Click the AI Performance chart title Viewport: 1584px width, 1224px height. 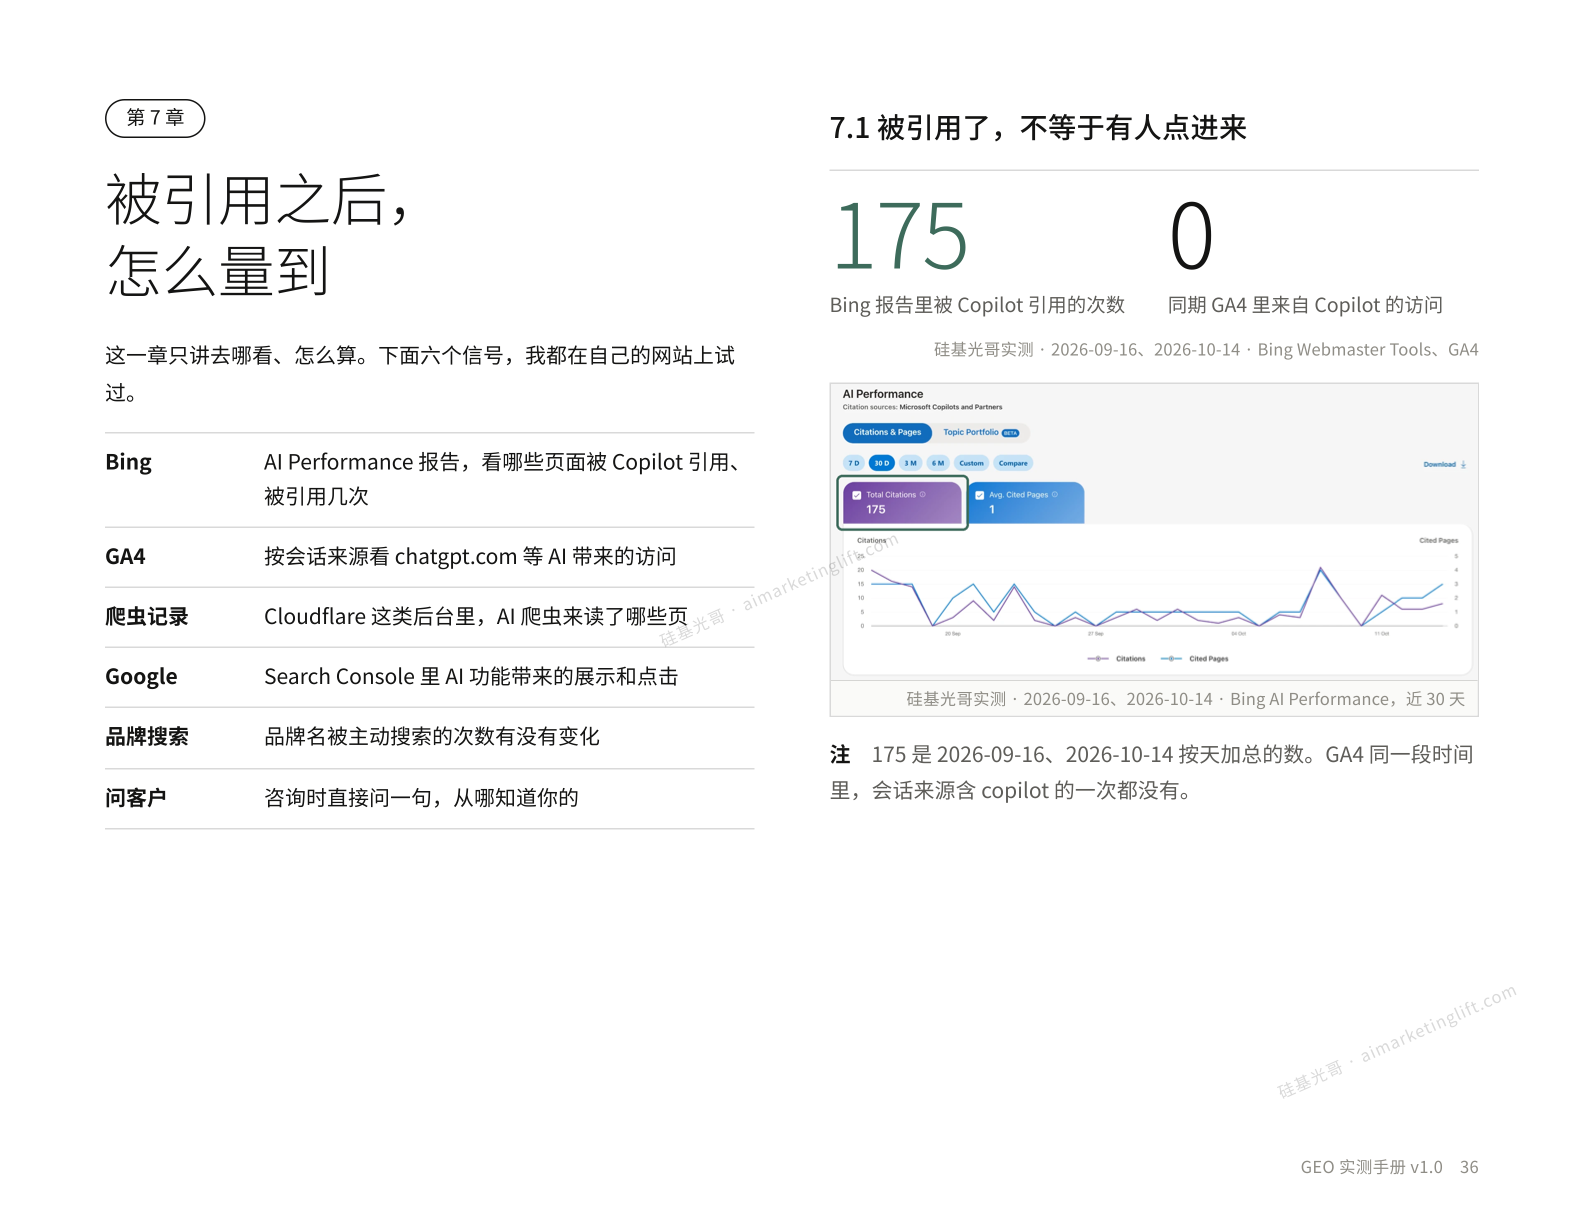click(883, 394)
